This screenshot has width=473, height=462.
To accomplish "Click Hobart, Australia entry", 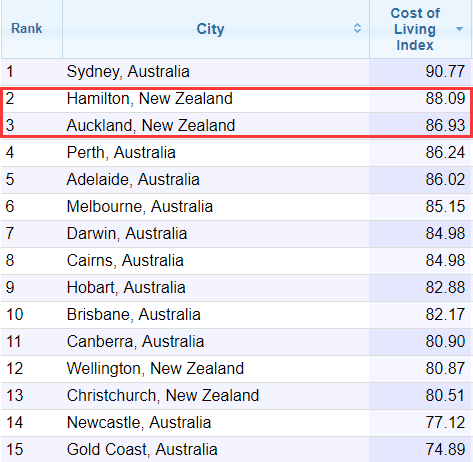I will [126, 288].
